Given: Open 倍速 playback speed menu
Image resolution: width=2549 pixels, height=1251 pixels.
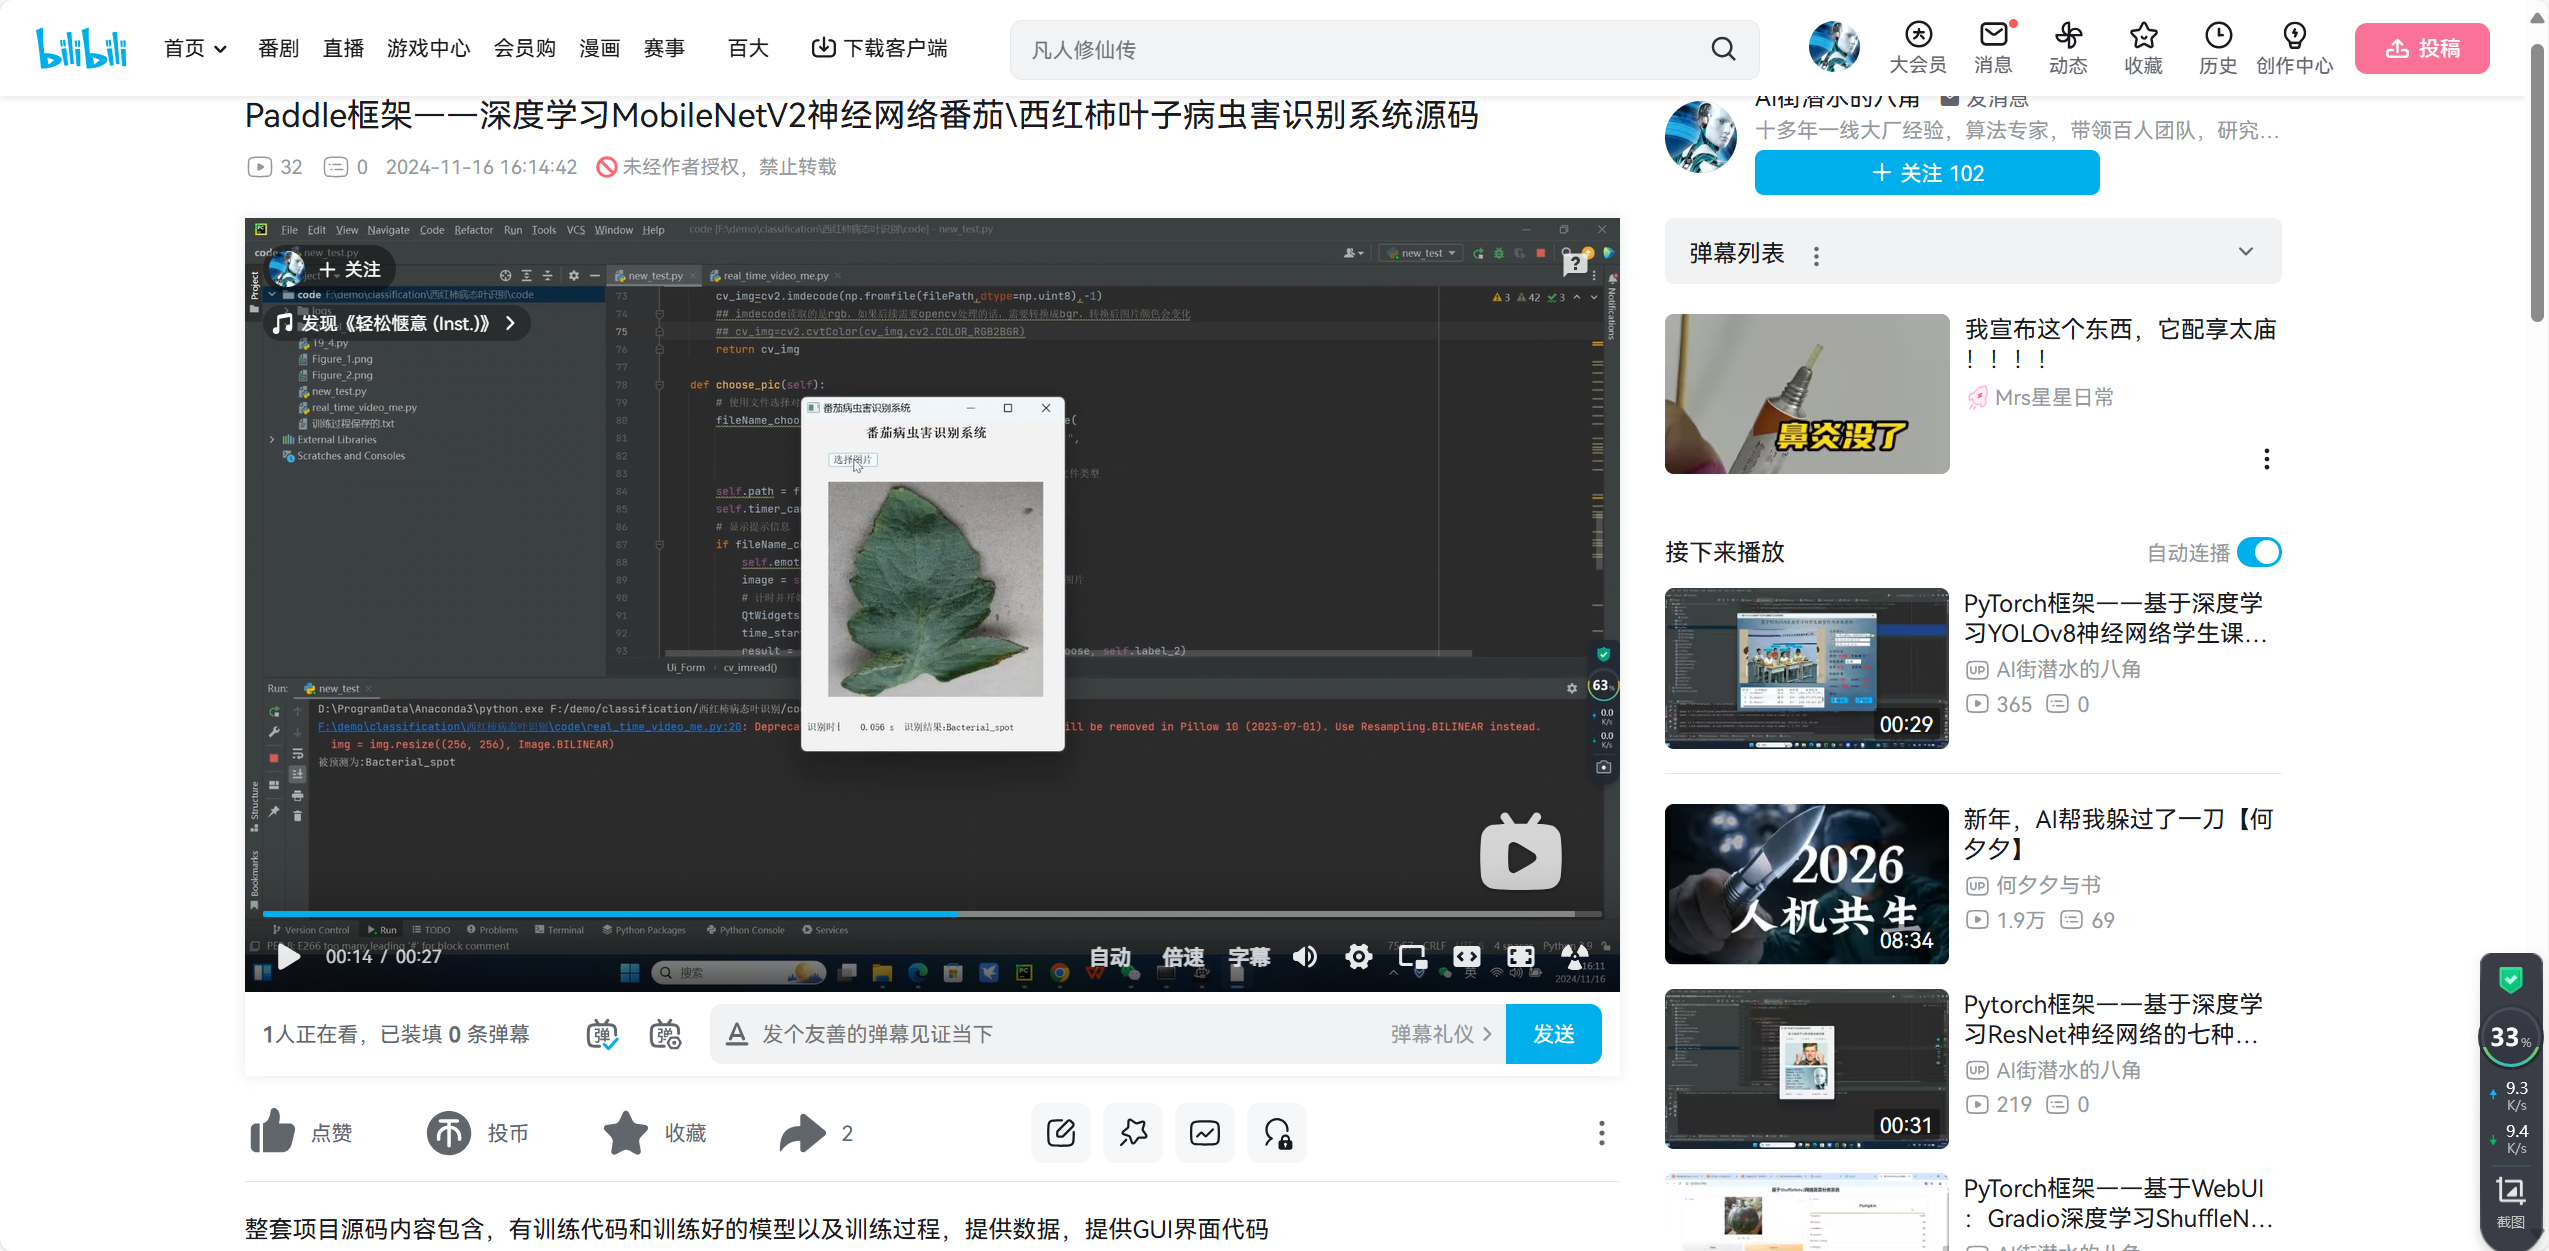Looking at the screenshot, I should [x=1182, y=957].
